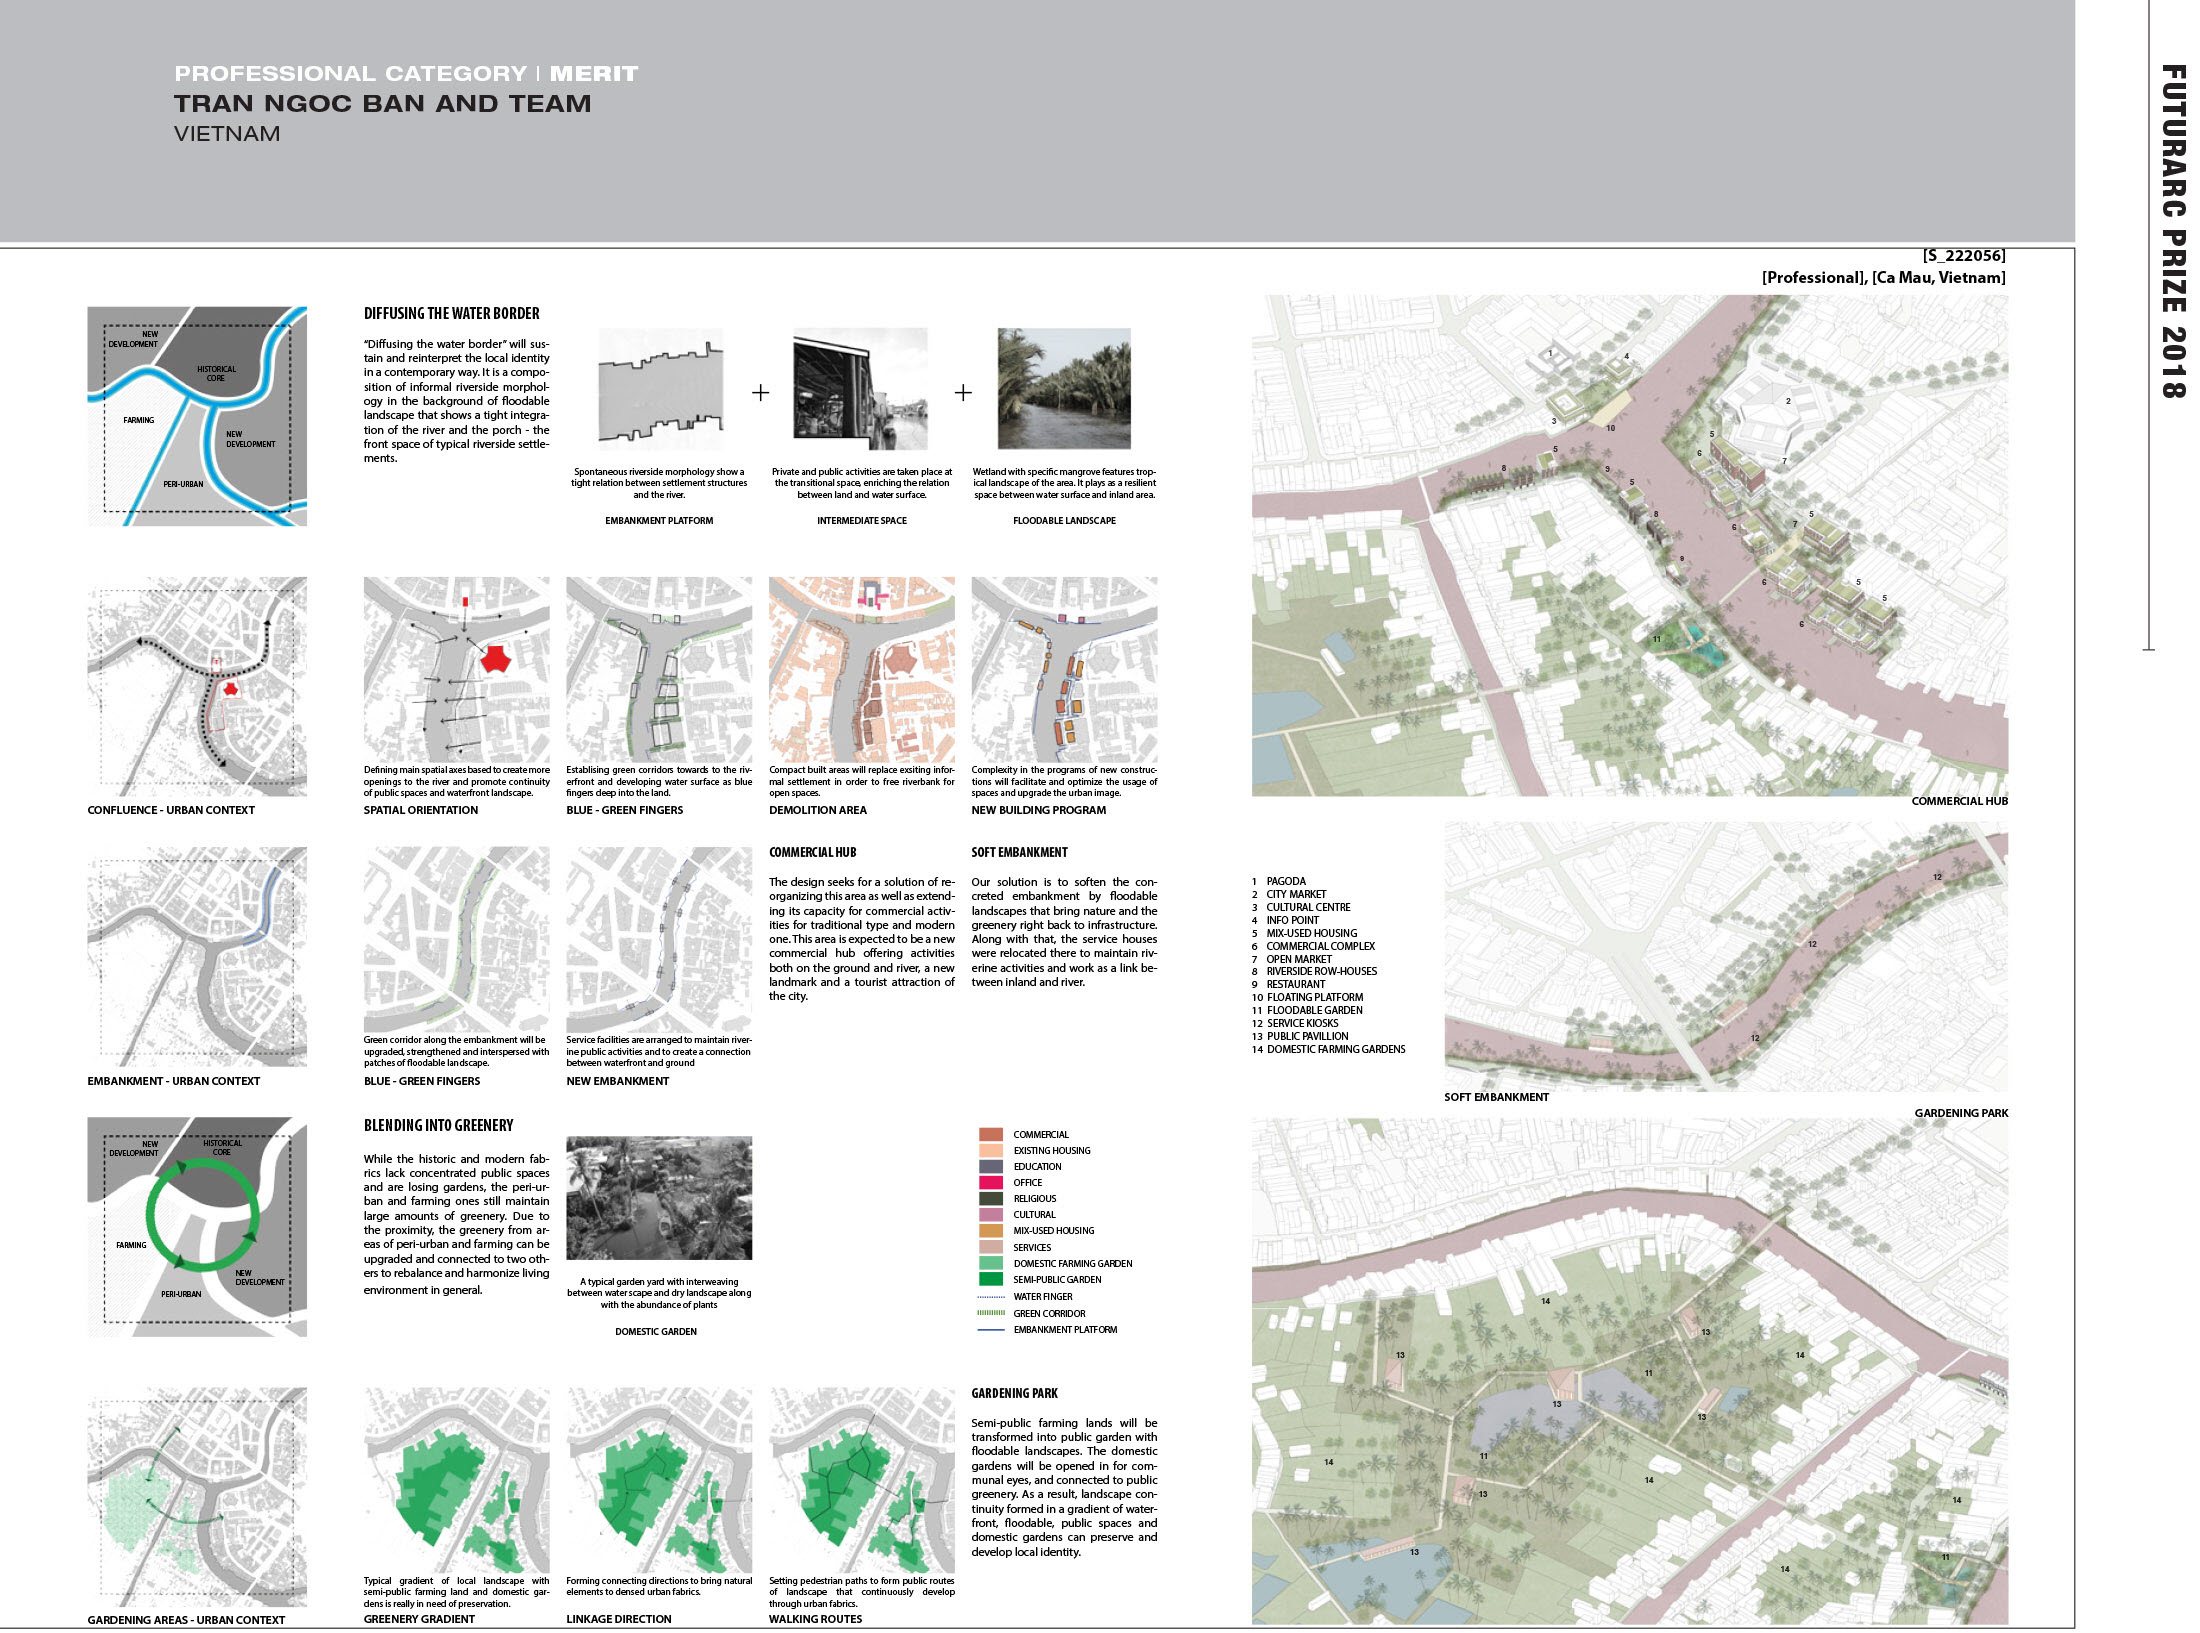Click '6 COMMERCIAL COMPLEX' list entry
The height and width of the screenshot is (1633, 2200).
pos(1313,946)
